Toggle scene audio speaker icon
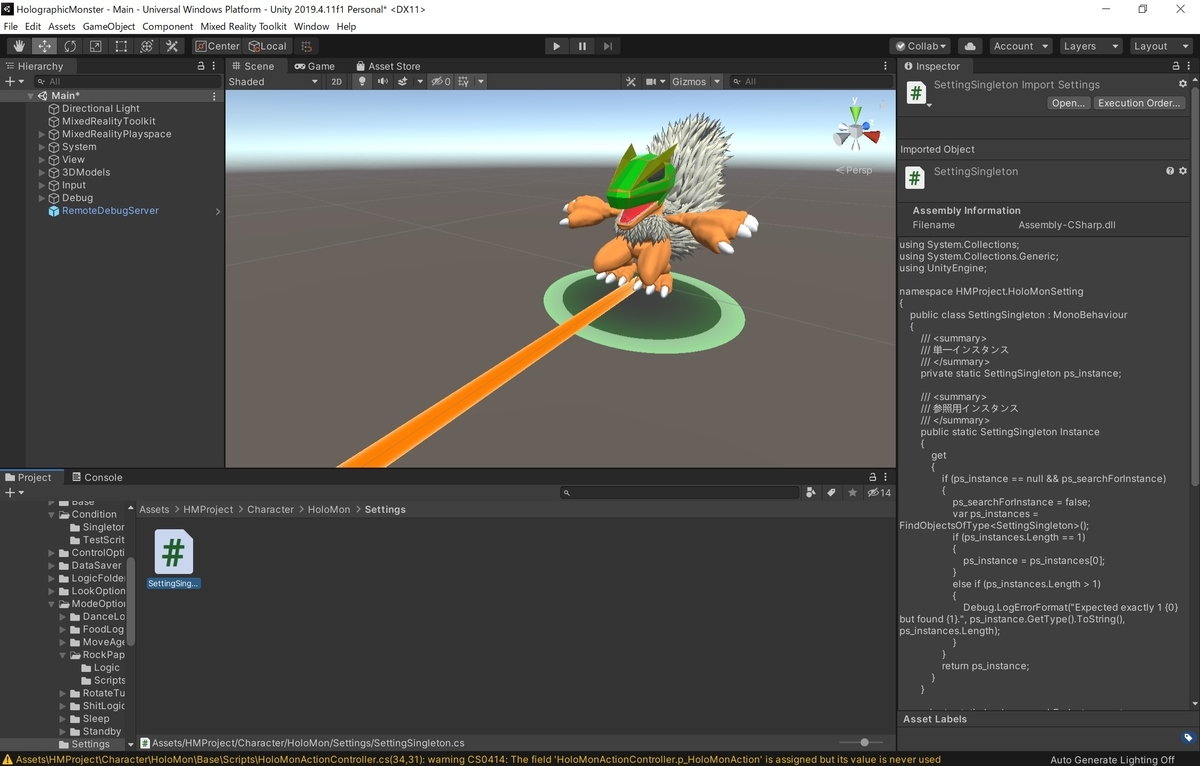 pos(382,82)
